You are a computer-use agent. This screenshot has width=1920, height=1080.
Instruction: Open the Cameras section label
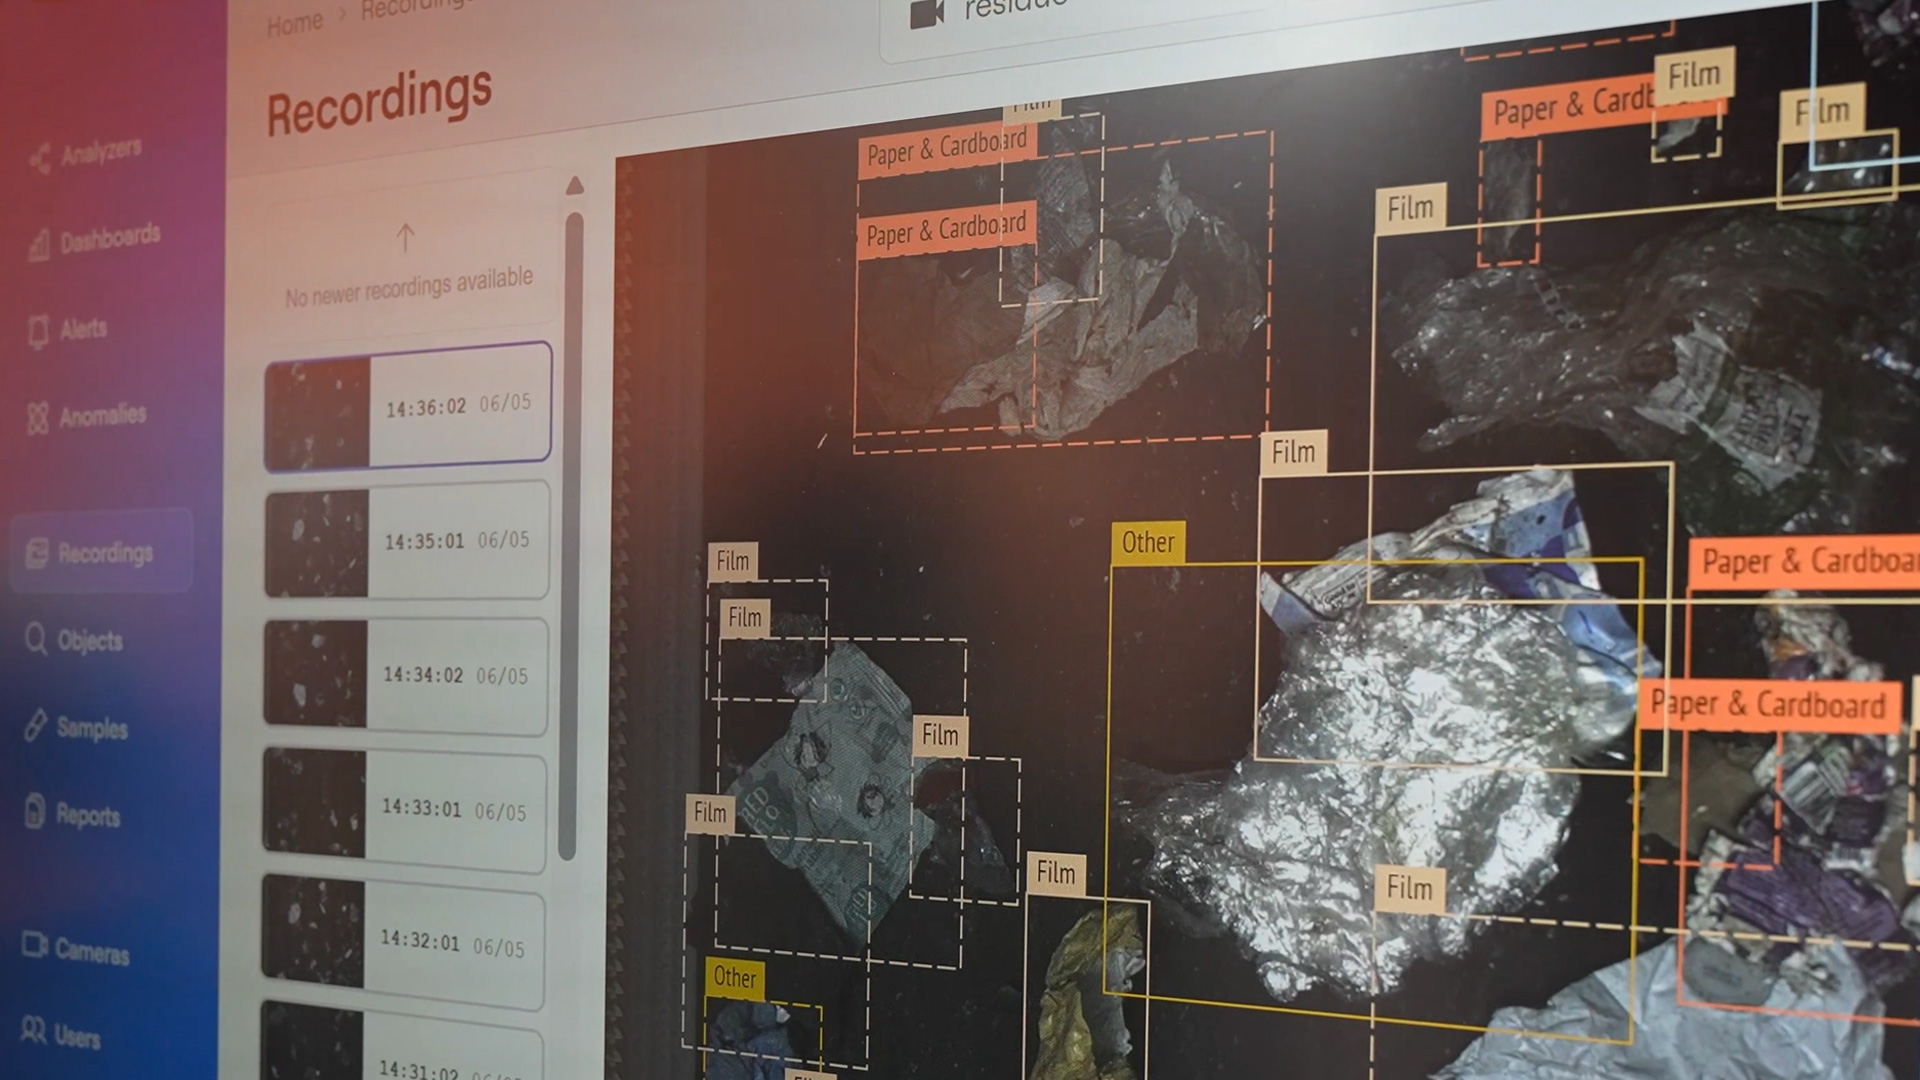coord(92,951)
